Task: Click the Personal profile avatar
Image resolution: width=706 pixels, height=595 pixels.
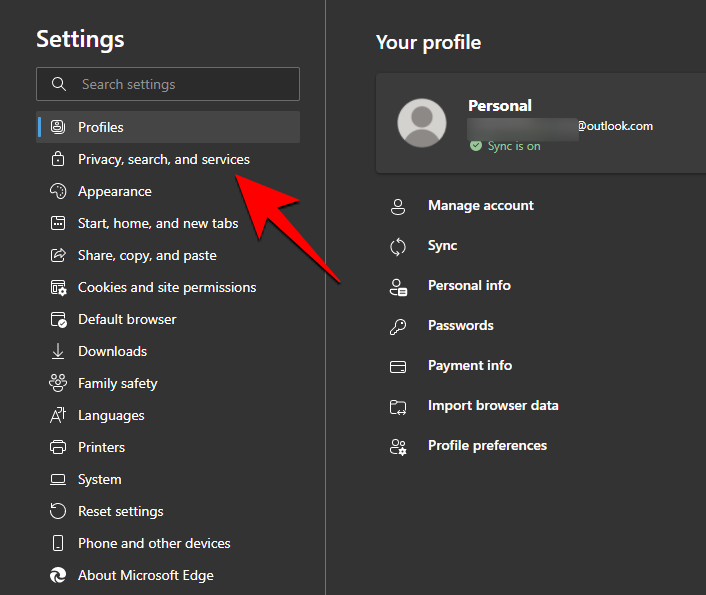Action: 422,124
